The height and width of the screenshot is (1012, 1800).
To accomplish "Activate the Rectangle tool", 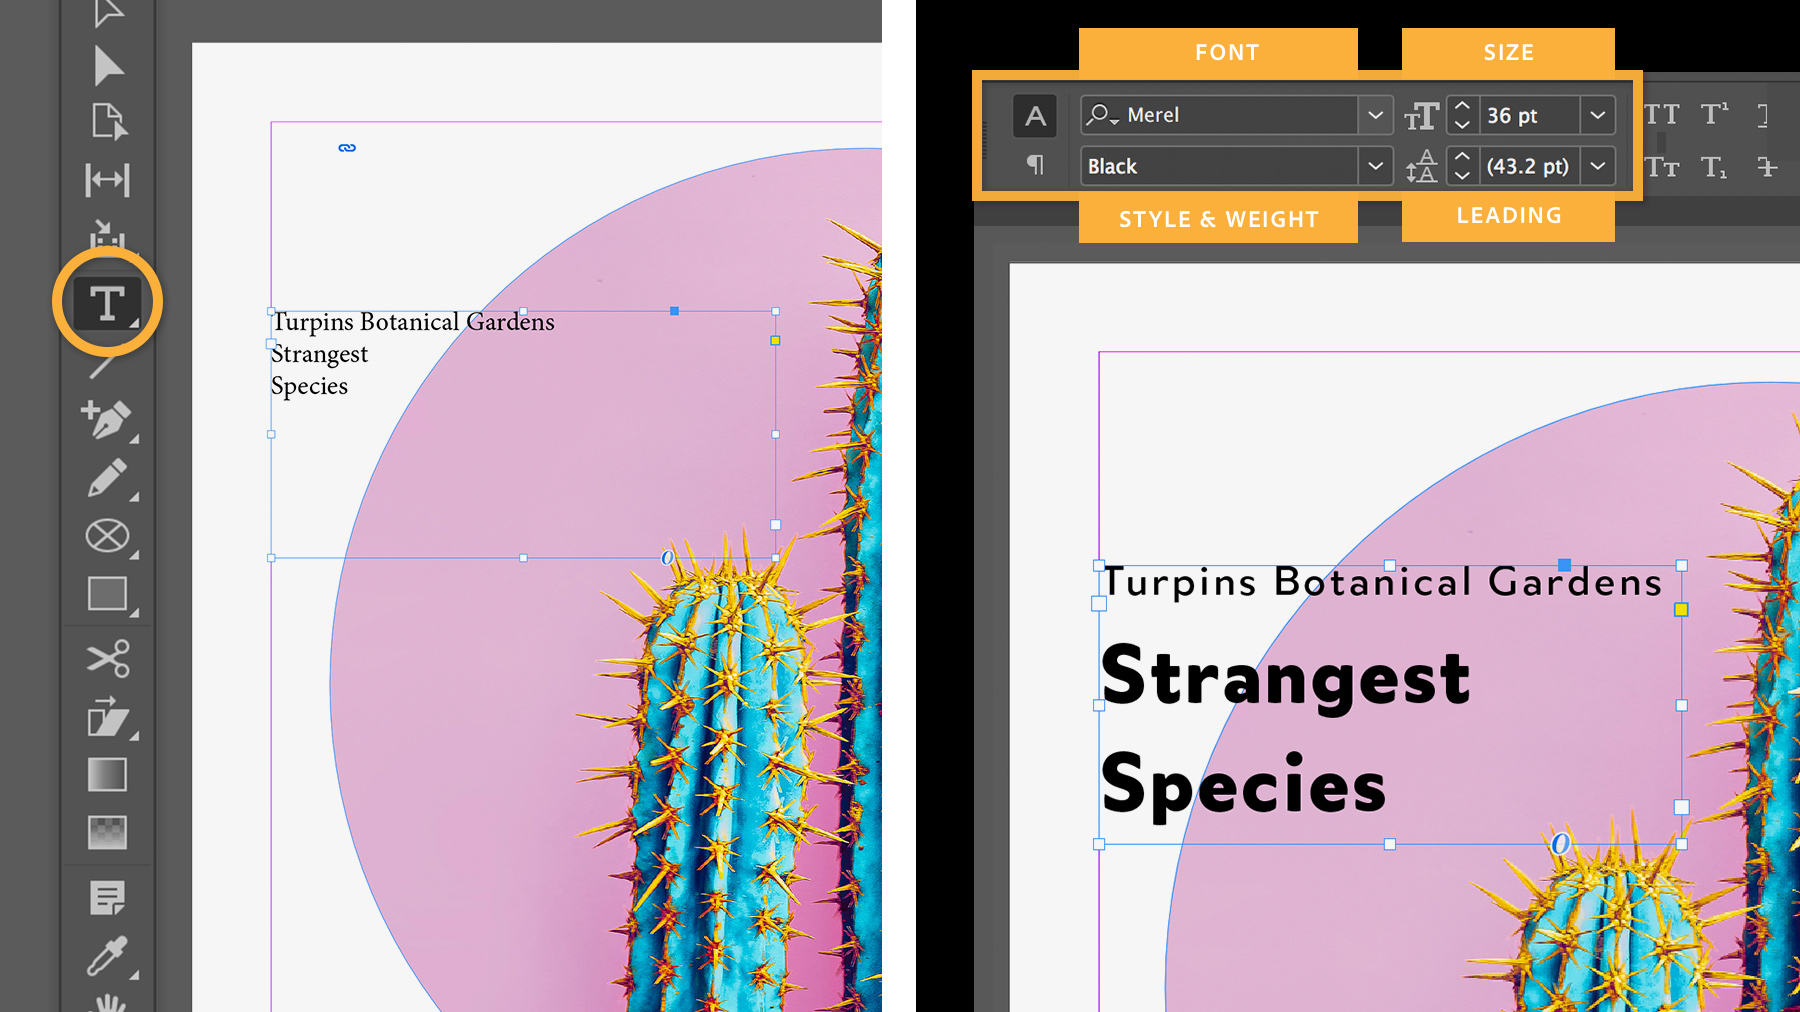I will 108,595.
